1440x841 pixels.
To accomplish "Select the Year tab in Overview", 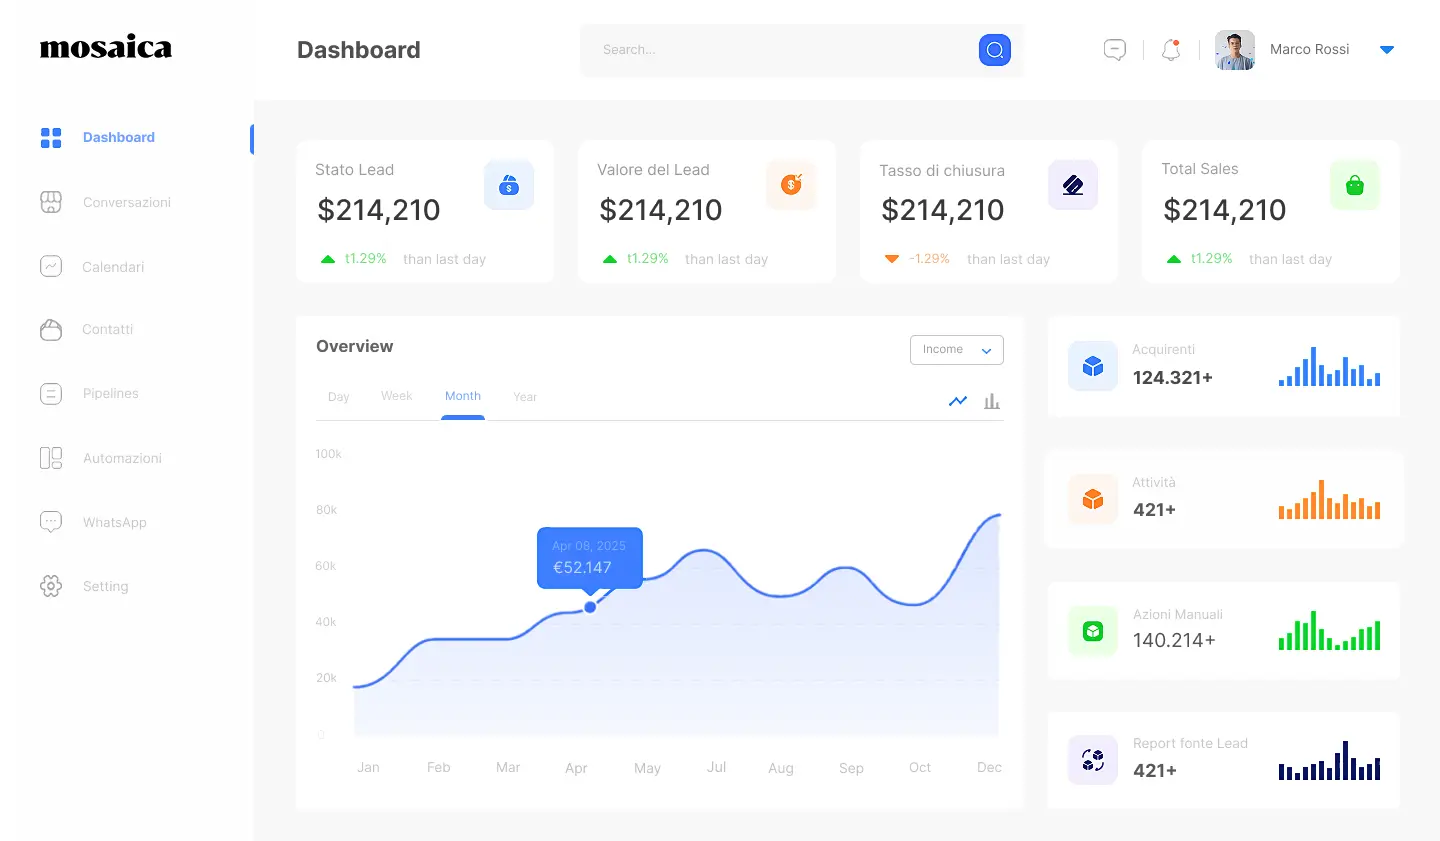I will tap(525, 397).
